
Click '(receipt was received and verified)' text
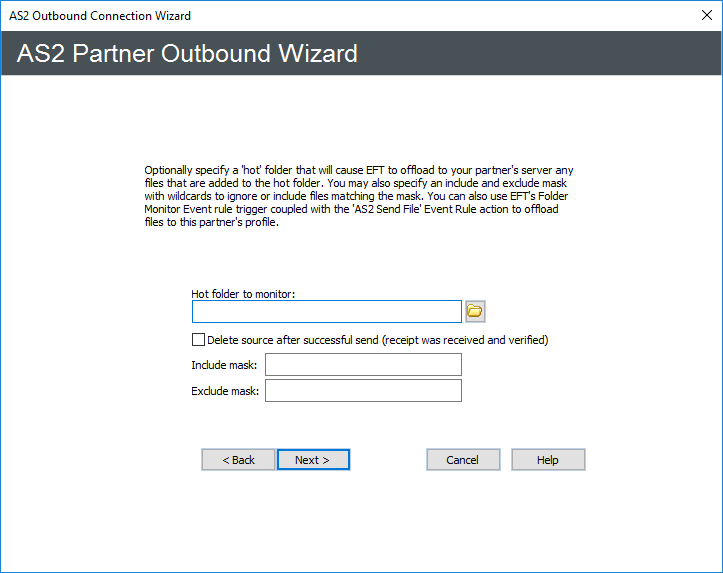coord(464,340)
